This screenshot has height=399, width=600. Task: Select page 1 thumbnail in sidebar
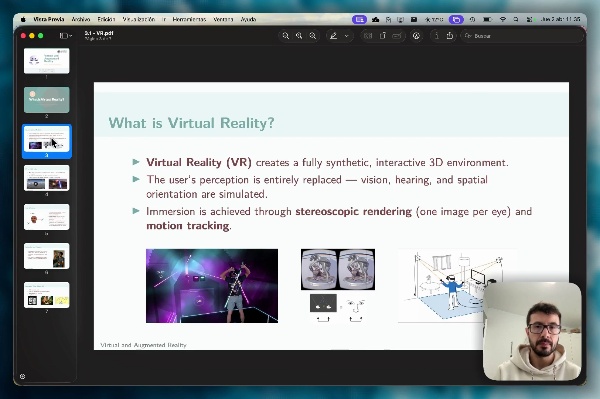coord(47,61)
